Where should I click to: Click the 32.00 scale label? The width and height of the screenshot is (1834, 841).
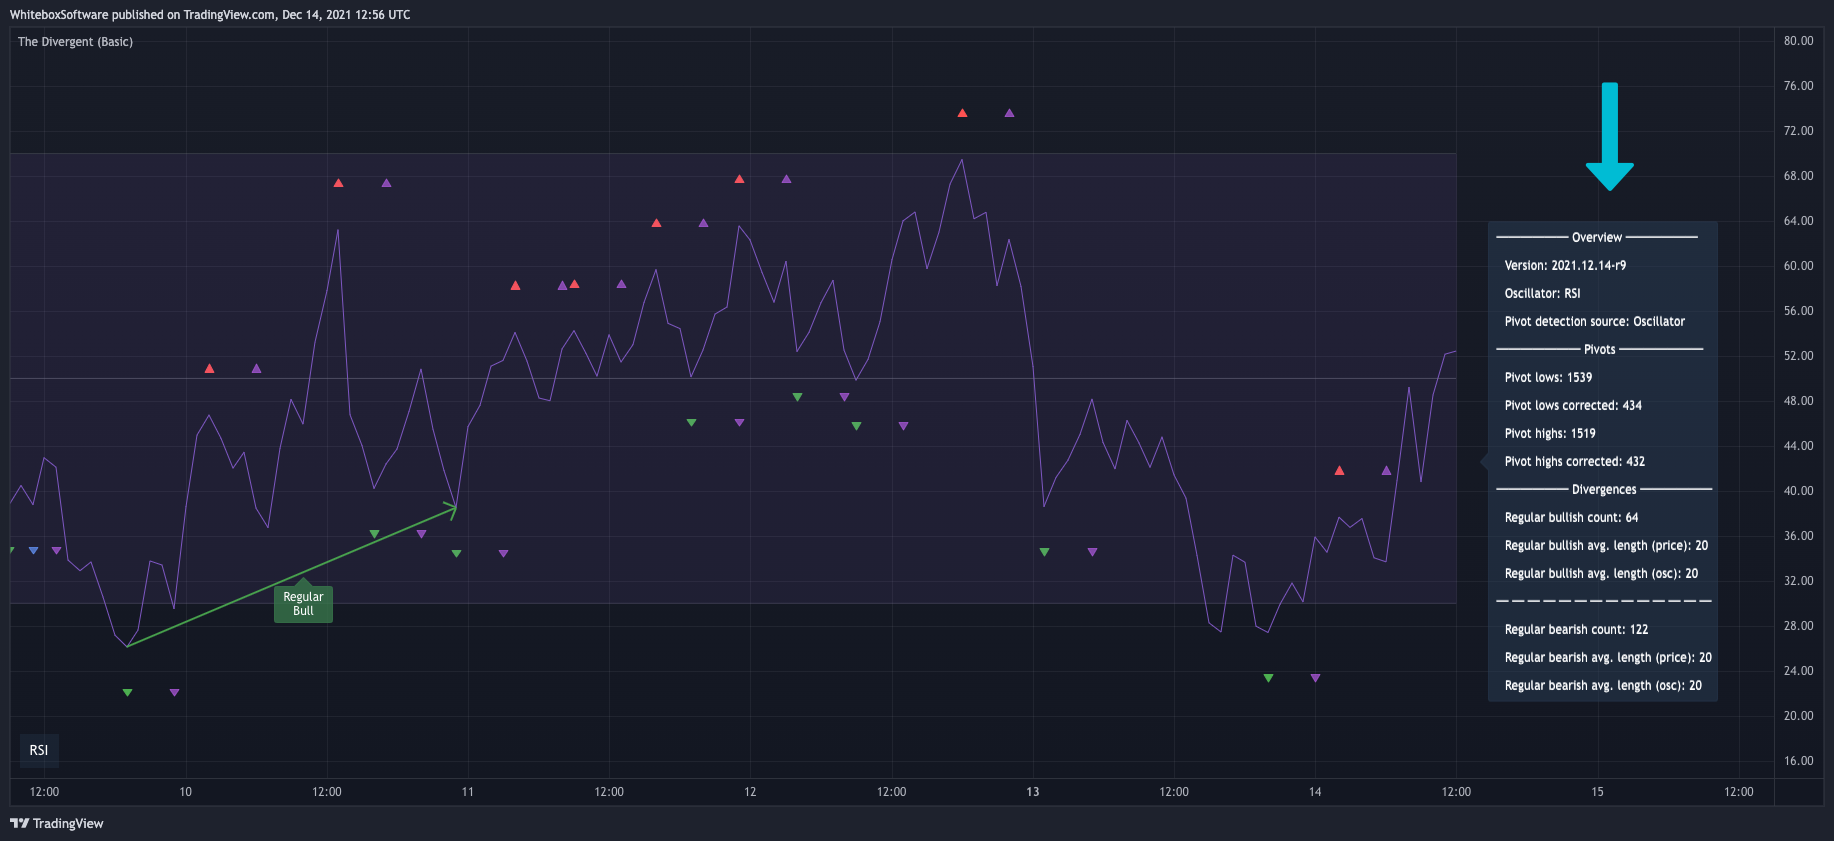1798,581
